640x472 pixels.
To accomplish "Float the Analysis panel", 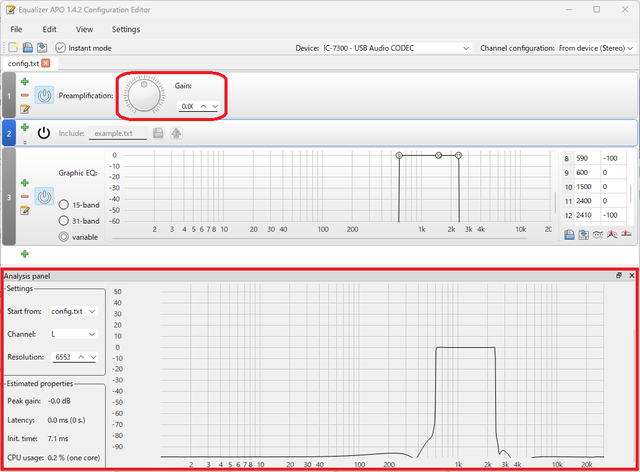I will 619,276.
